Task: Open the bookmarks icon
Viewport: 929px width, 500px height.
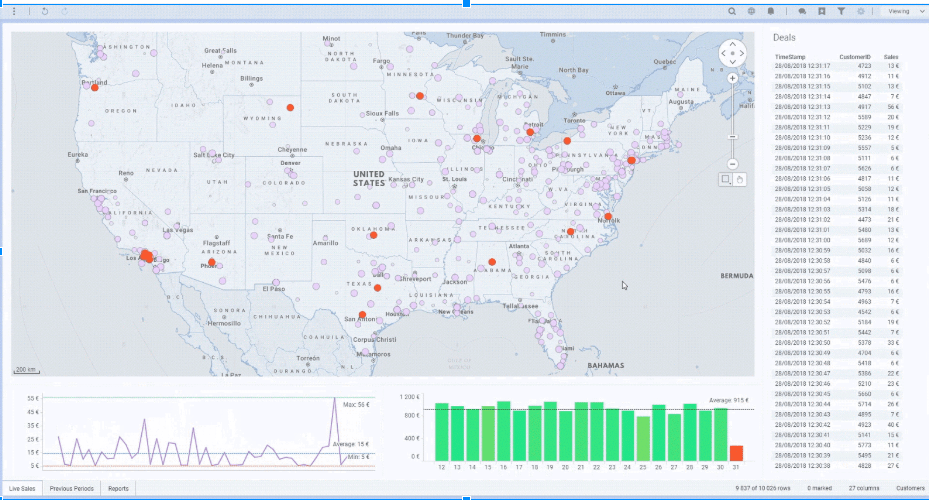Action: point(822,11)
